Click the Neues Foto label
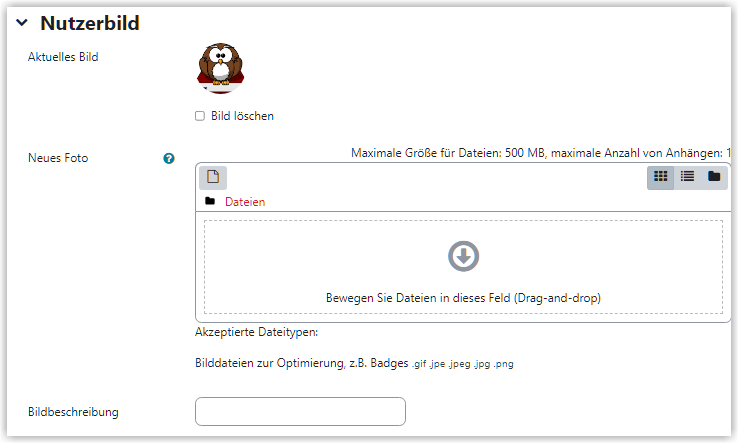The image size is (739, 444). pos(58,158)
